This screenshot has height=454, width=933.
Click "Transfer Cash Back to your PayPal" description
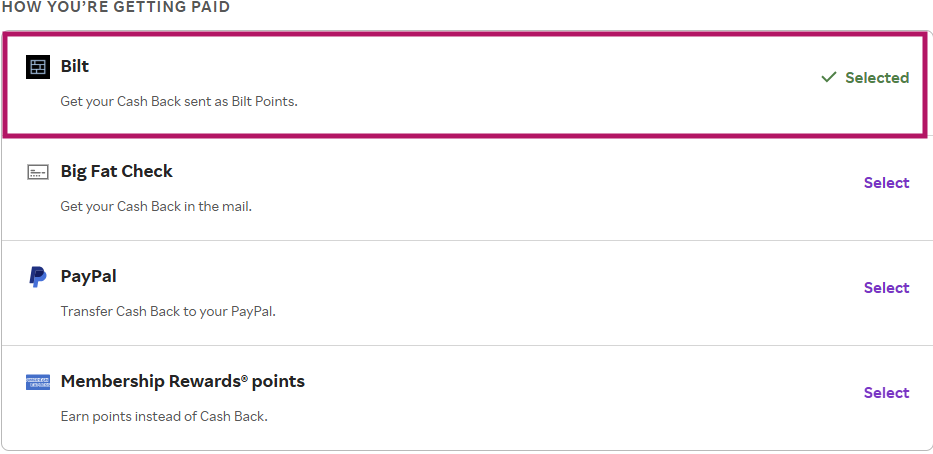pyautogui.click(x=168, y=311)
